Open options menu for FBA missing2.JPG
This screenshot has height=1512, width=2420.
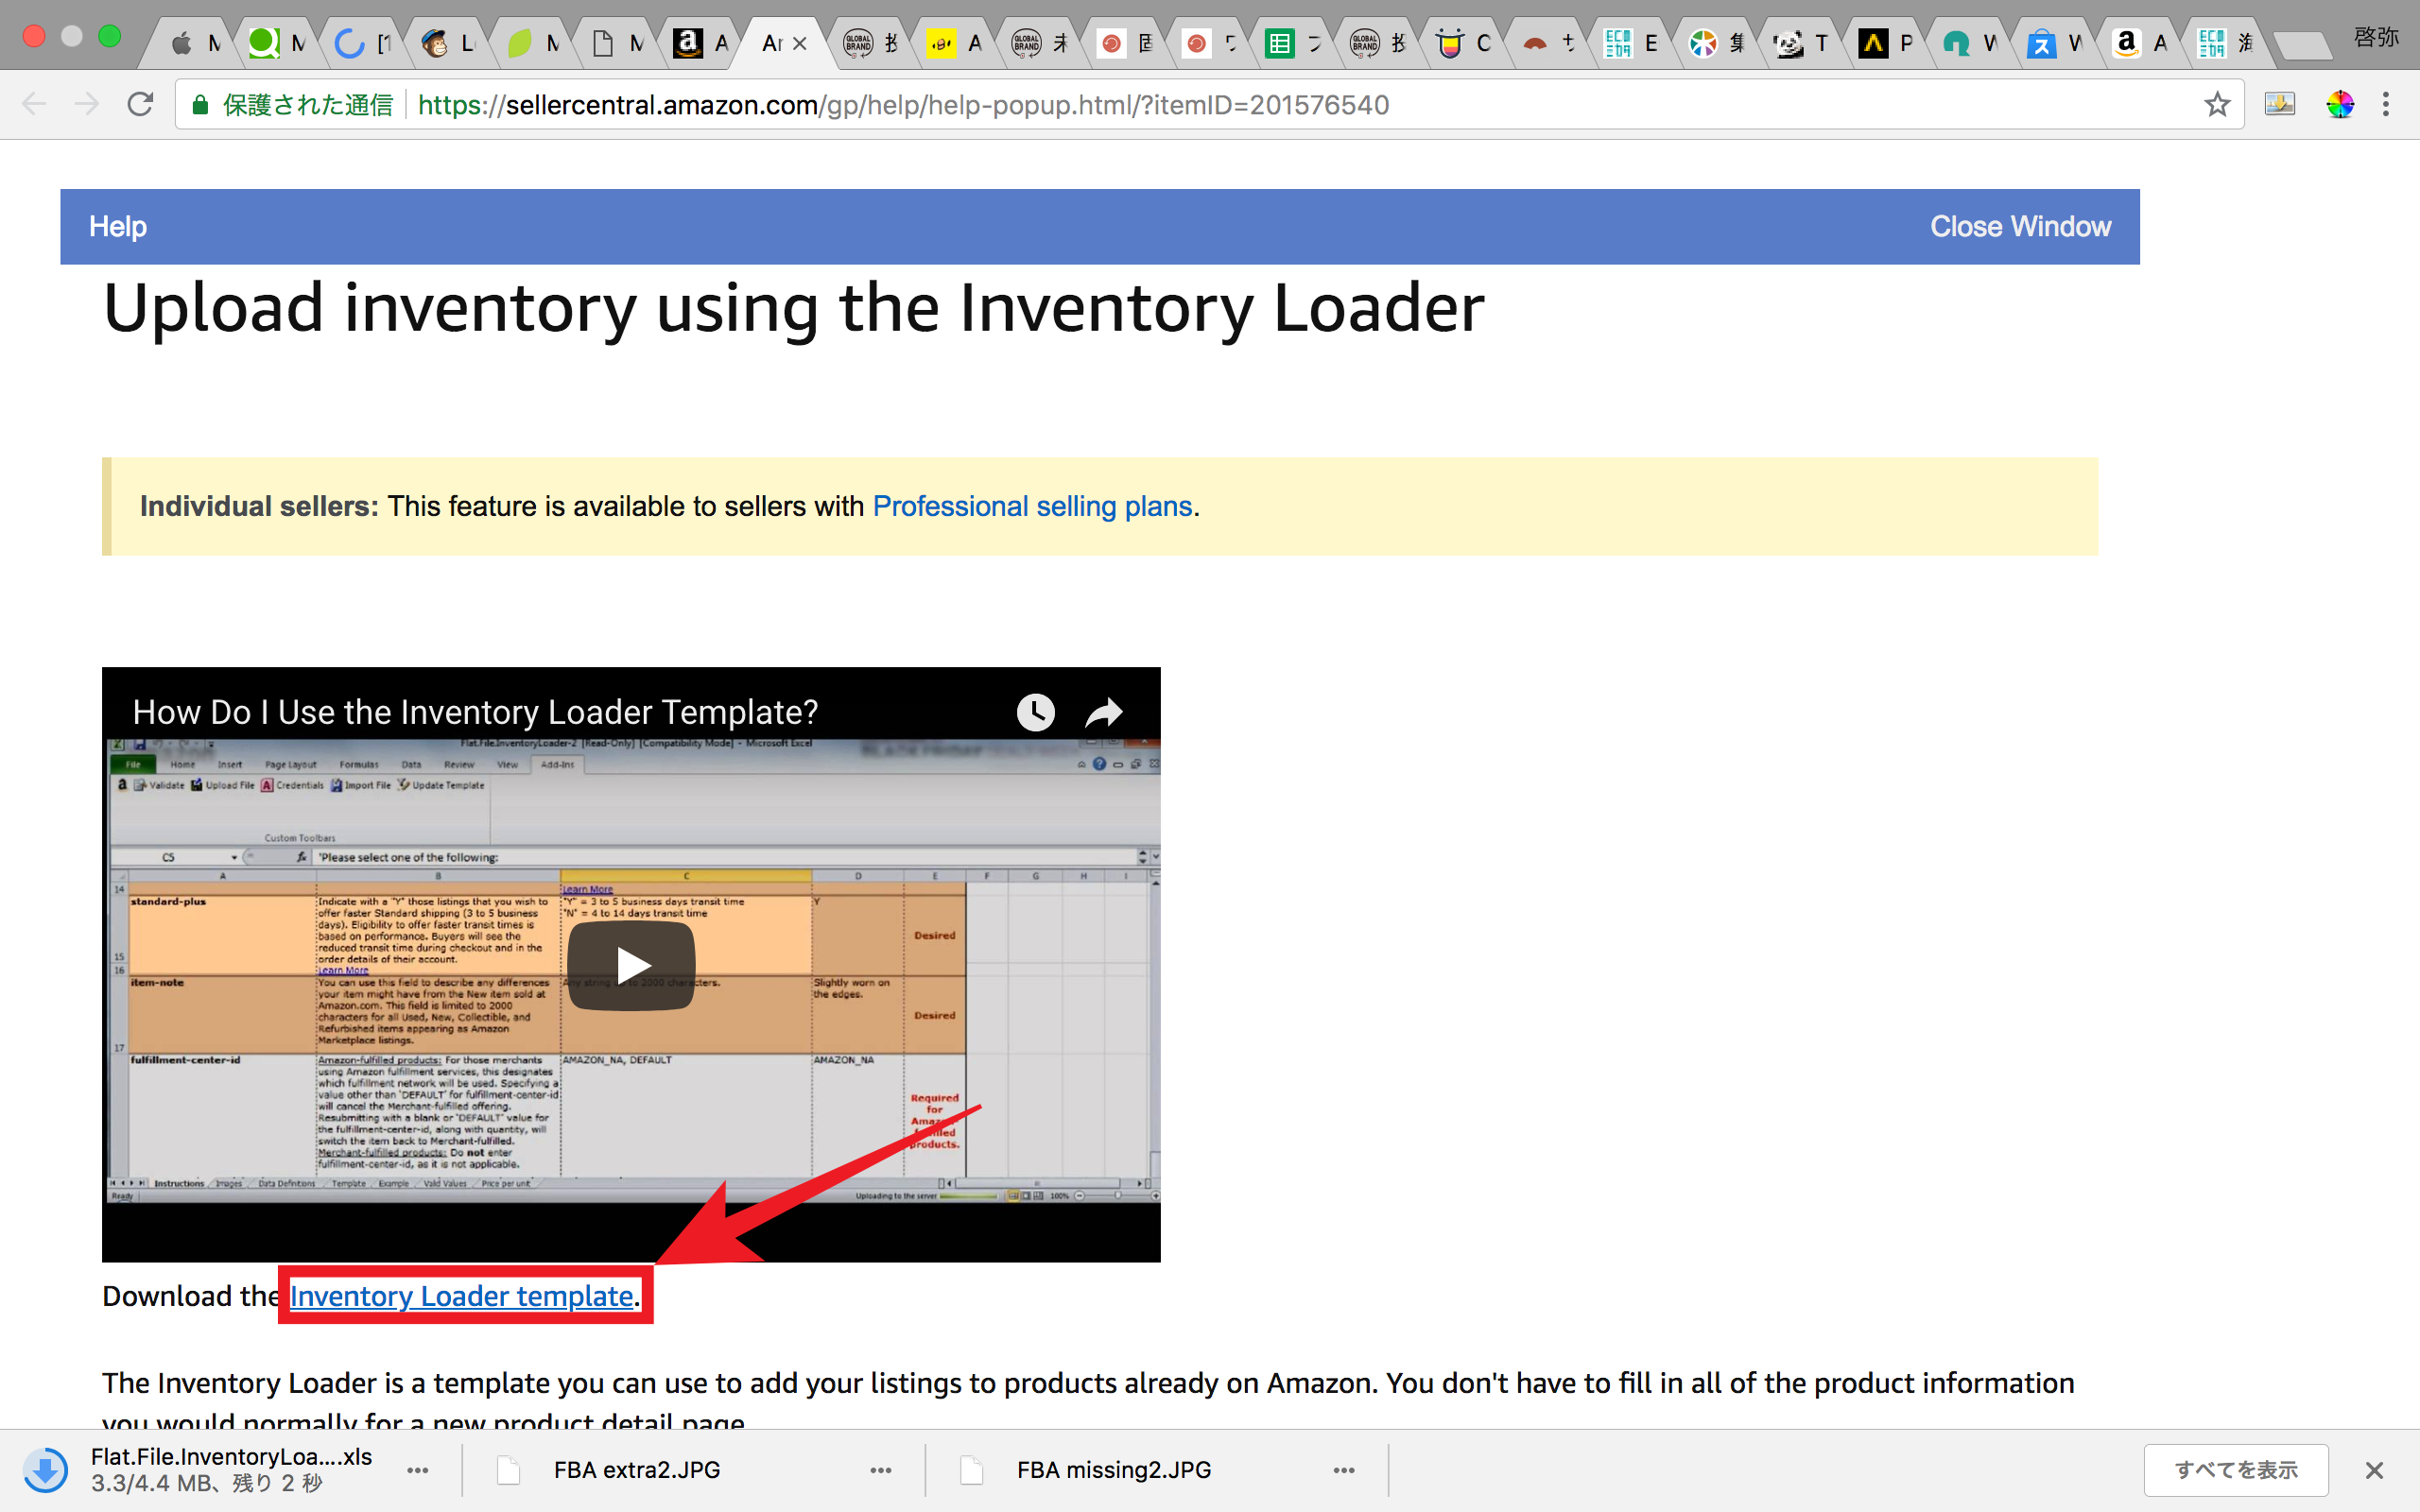(1343, 1470)
